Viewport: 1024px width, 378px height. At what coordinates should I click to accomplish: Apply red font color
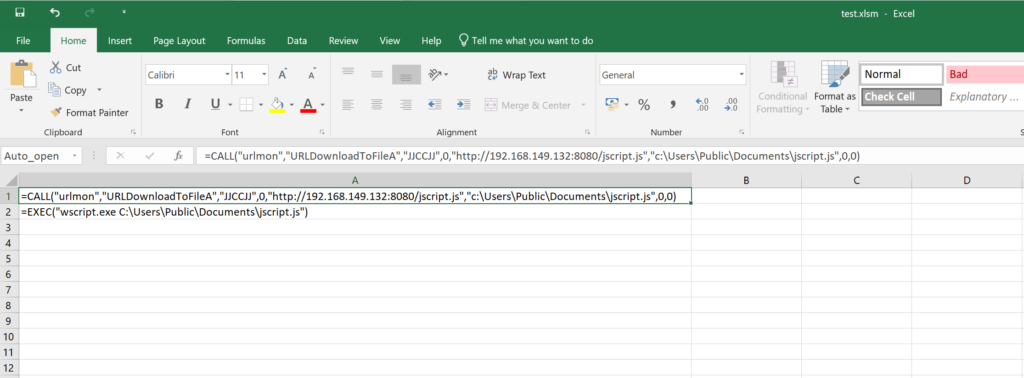coord(308,104)
